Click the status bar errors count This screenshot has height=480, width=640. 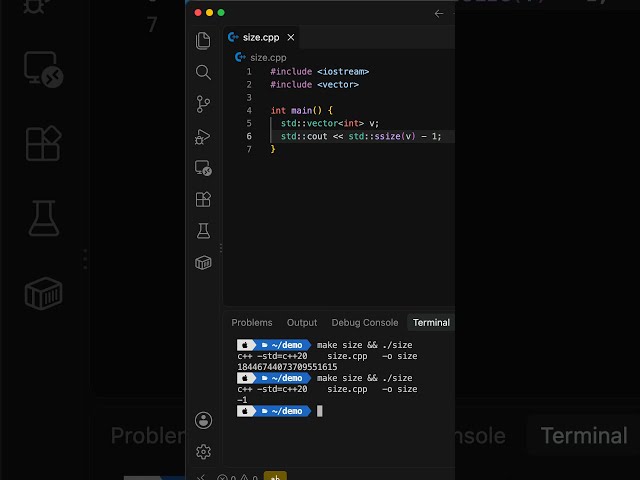(x=227, y=477)
